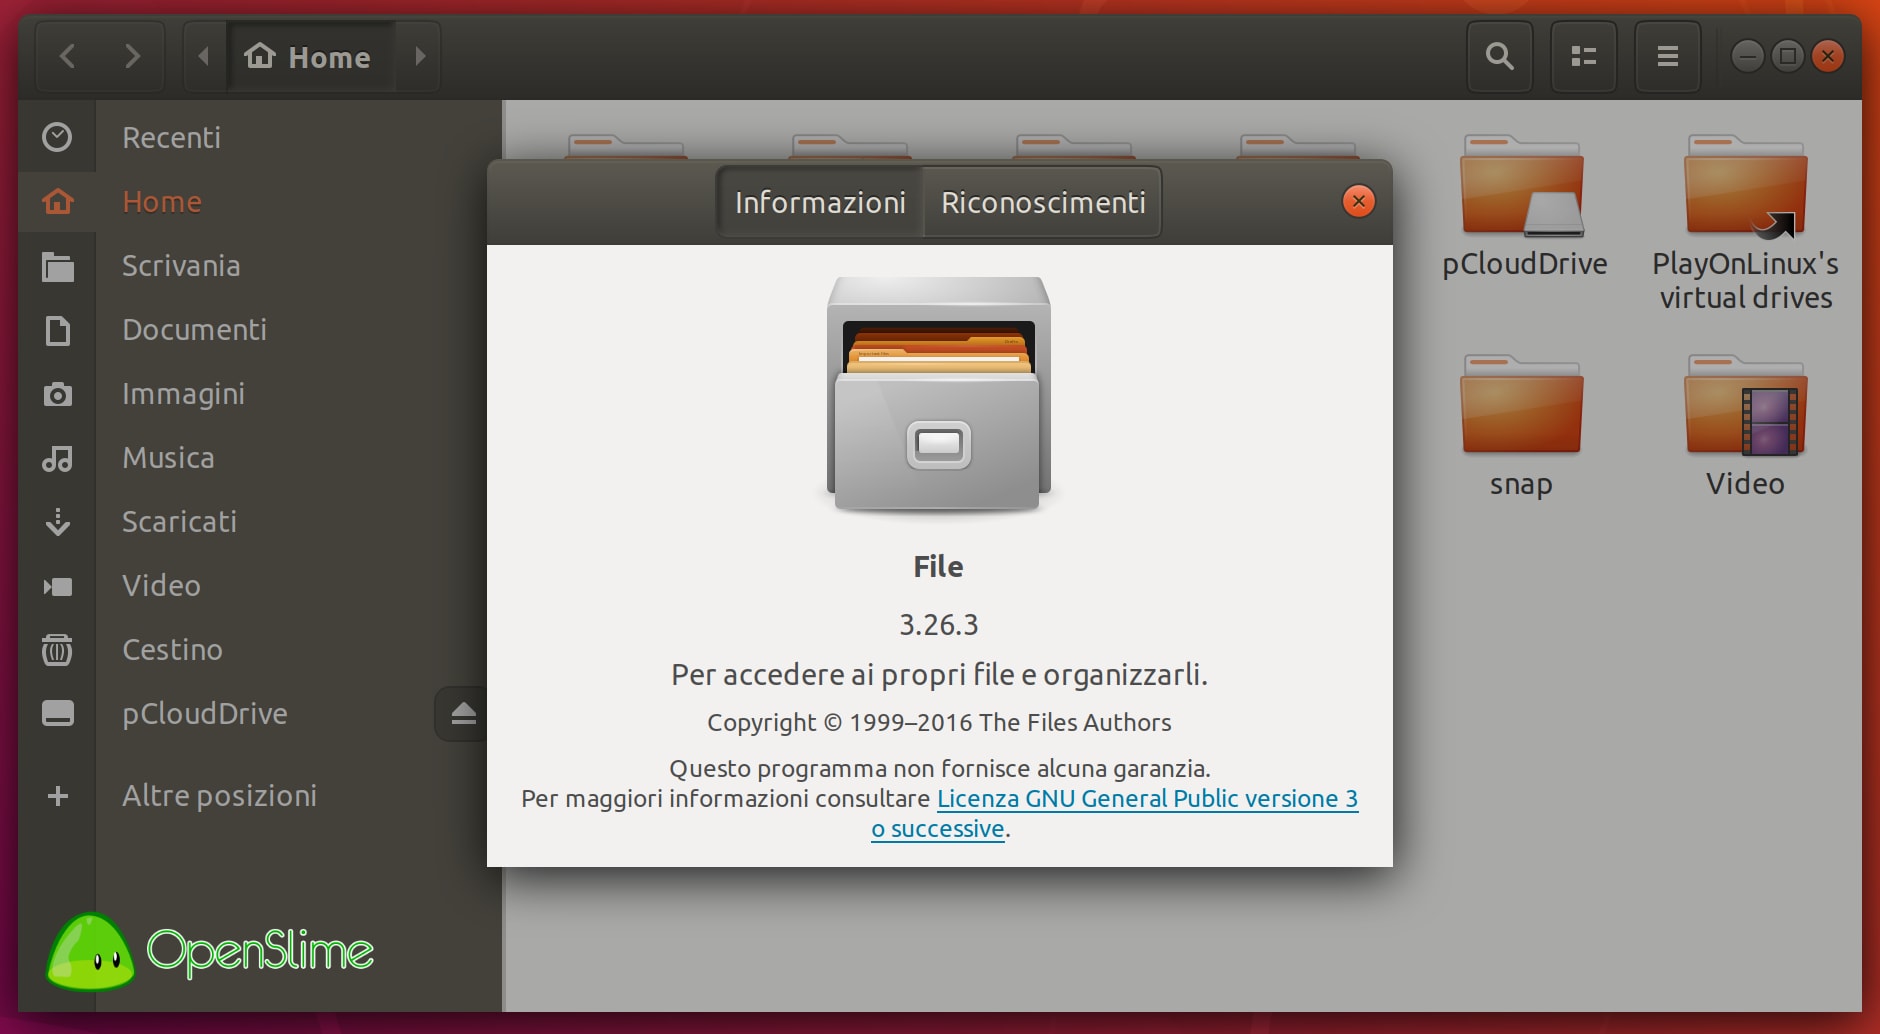
Task: Eject pCloudDrive from the sidebar
Action: click(463, 713)
